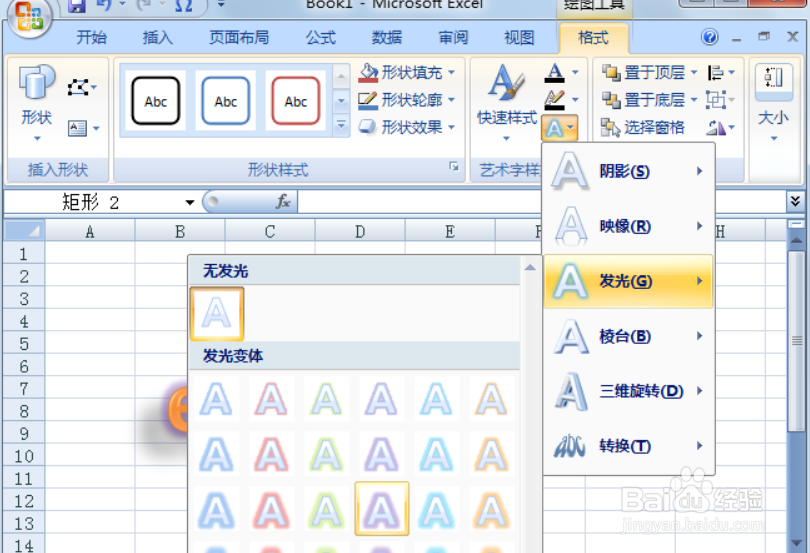Viewport: 810px width, 553px height.
Task: Choose blue glow in first variant row
Action: click(x=216, y=399)
